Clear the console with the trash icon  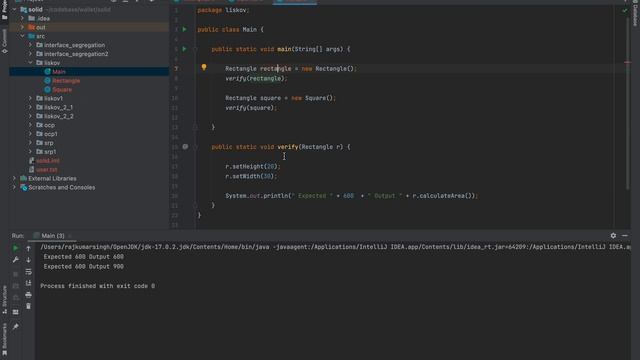(x=29, y=306)
